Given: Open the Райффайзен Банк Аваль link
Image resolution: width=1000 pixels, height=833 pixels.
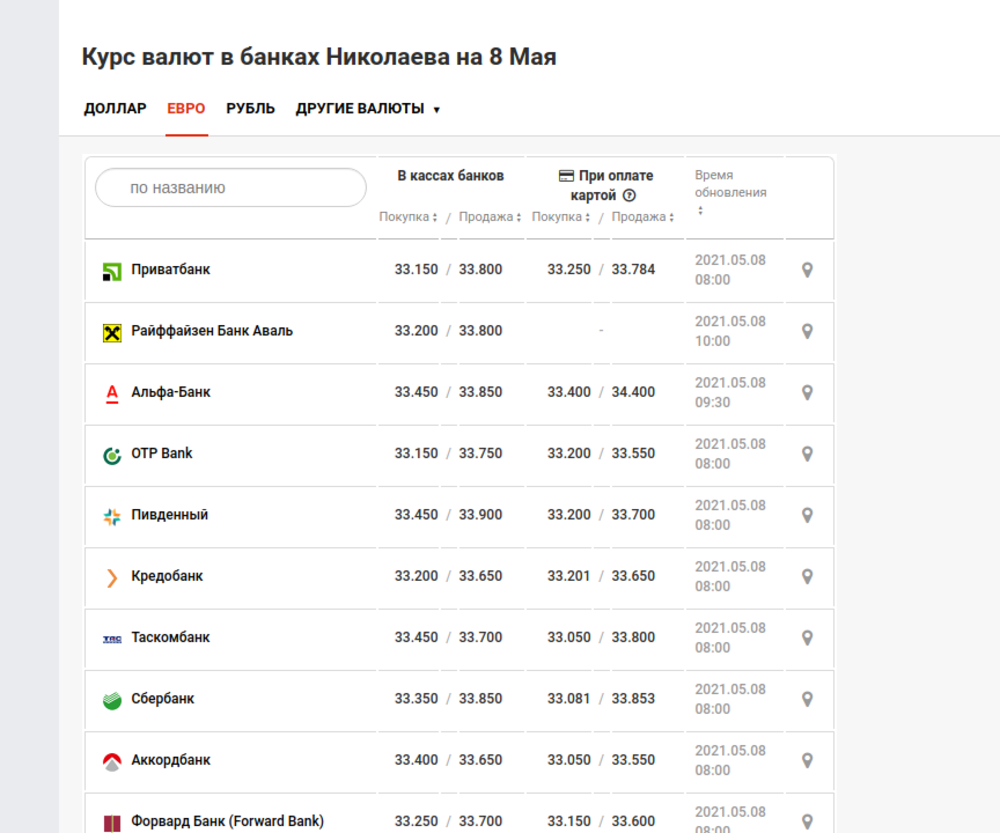Looking at the screenshot, I should click(x=212, y=330).
